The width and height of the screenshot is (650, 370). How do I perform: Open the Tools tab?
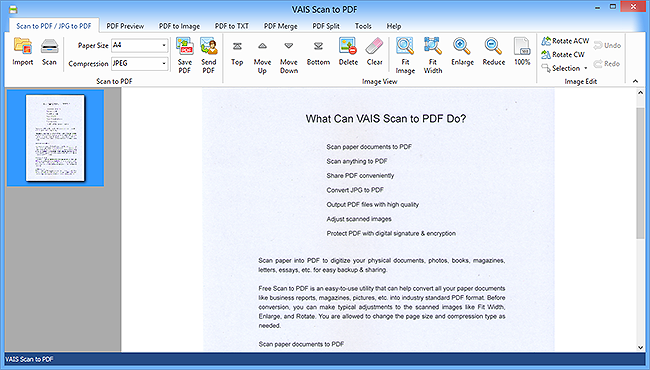tap(363, 26)
